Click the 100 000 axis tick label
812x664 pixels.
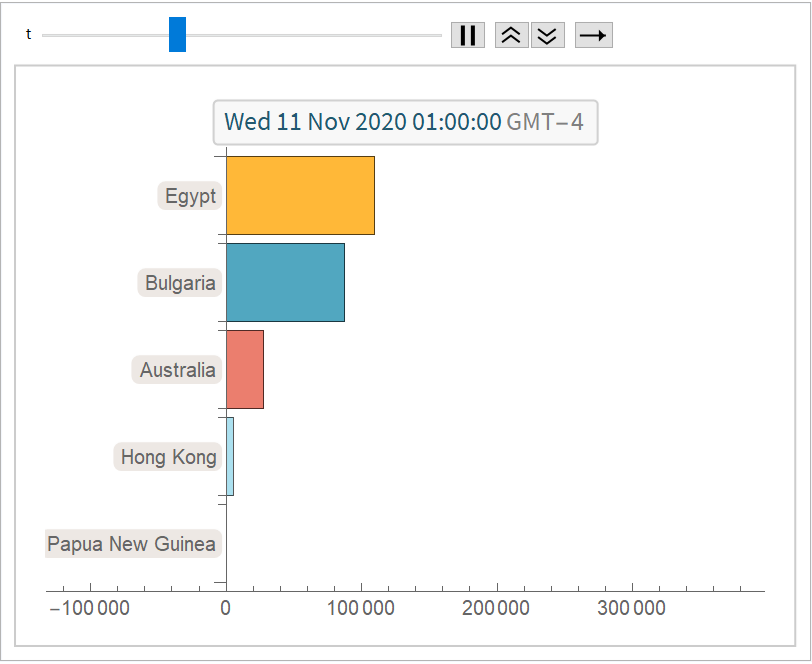pyautogui.click(x=361, y=608)
